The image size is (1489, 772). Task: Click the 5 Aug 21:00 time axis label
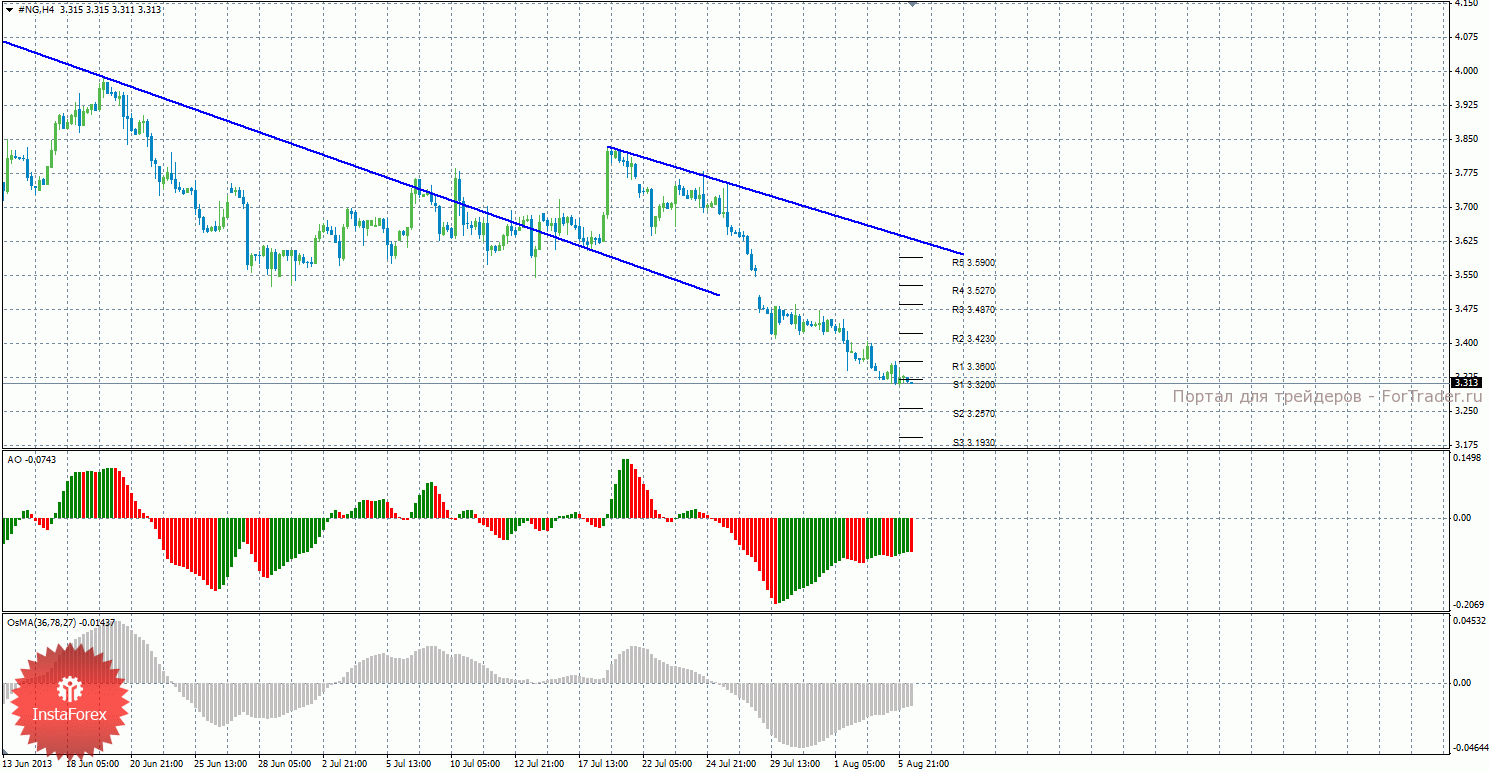click(x=924, y=764)
